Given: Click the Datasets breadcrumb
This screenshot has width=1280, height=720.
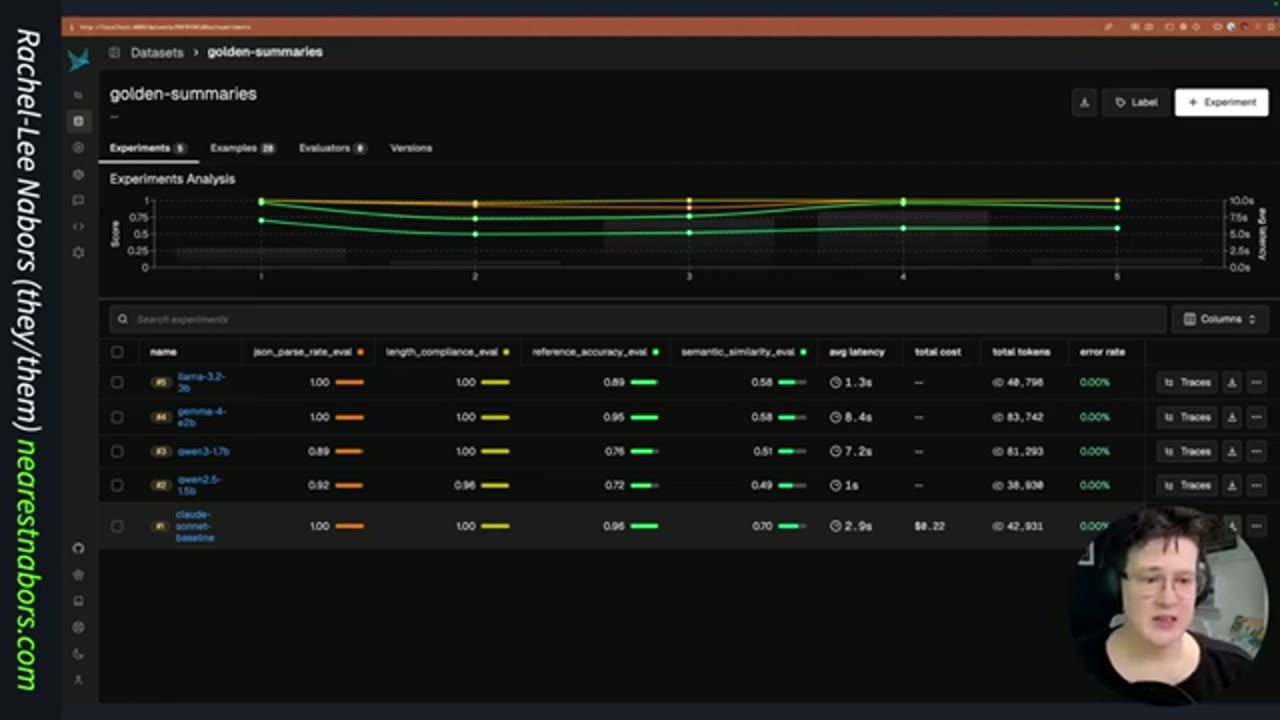Looking at the screenshot, I should (157, 52).
